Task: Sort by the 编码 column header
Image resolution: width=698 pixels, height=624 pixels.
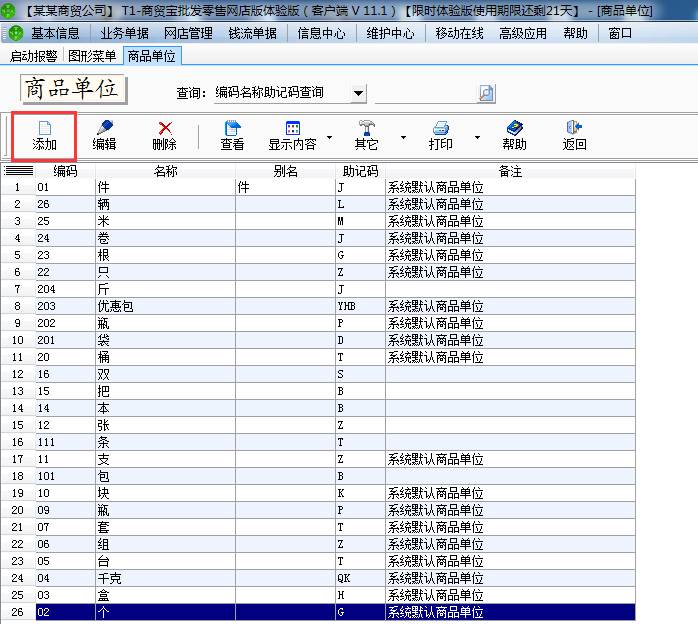Action: [65, 171]
